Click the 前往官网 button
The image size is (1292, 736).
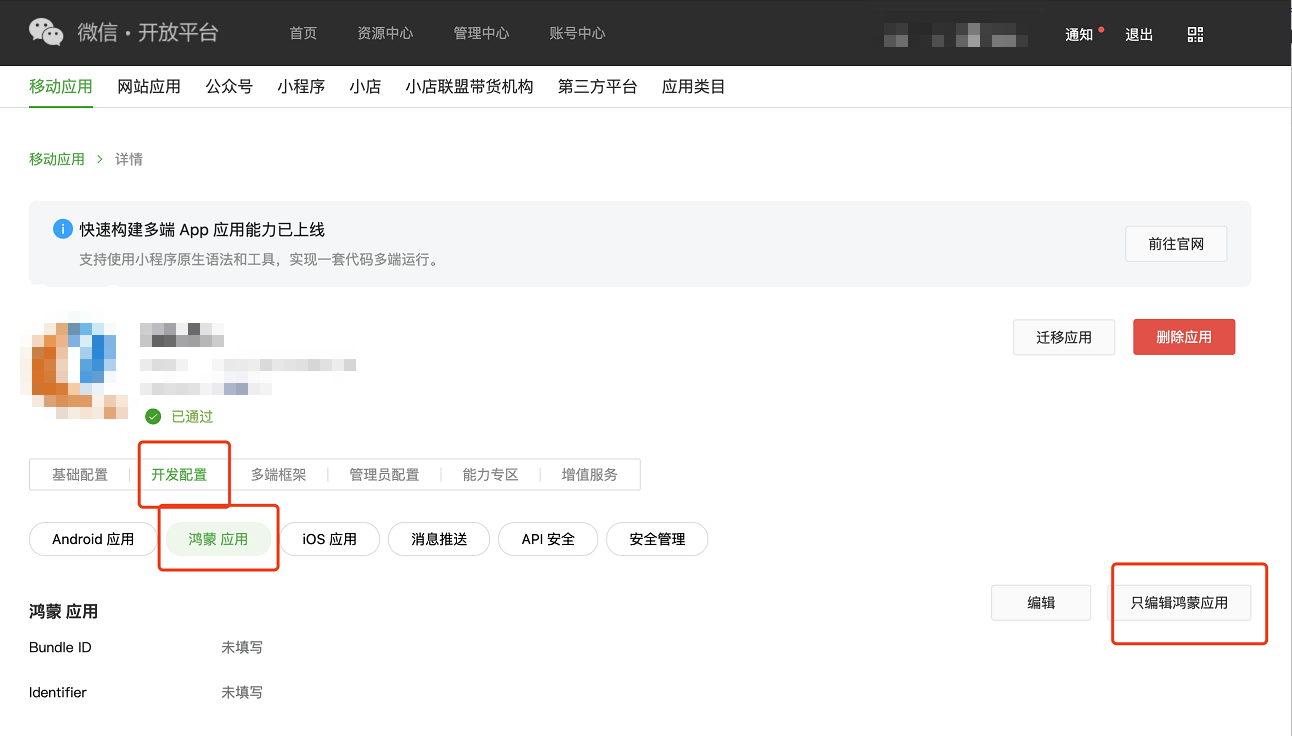(1176, 244)
